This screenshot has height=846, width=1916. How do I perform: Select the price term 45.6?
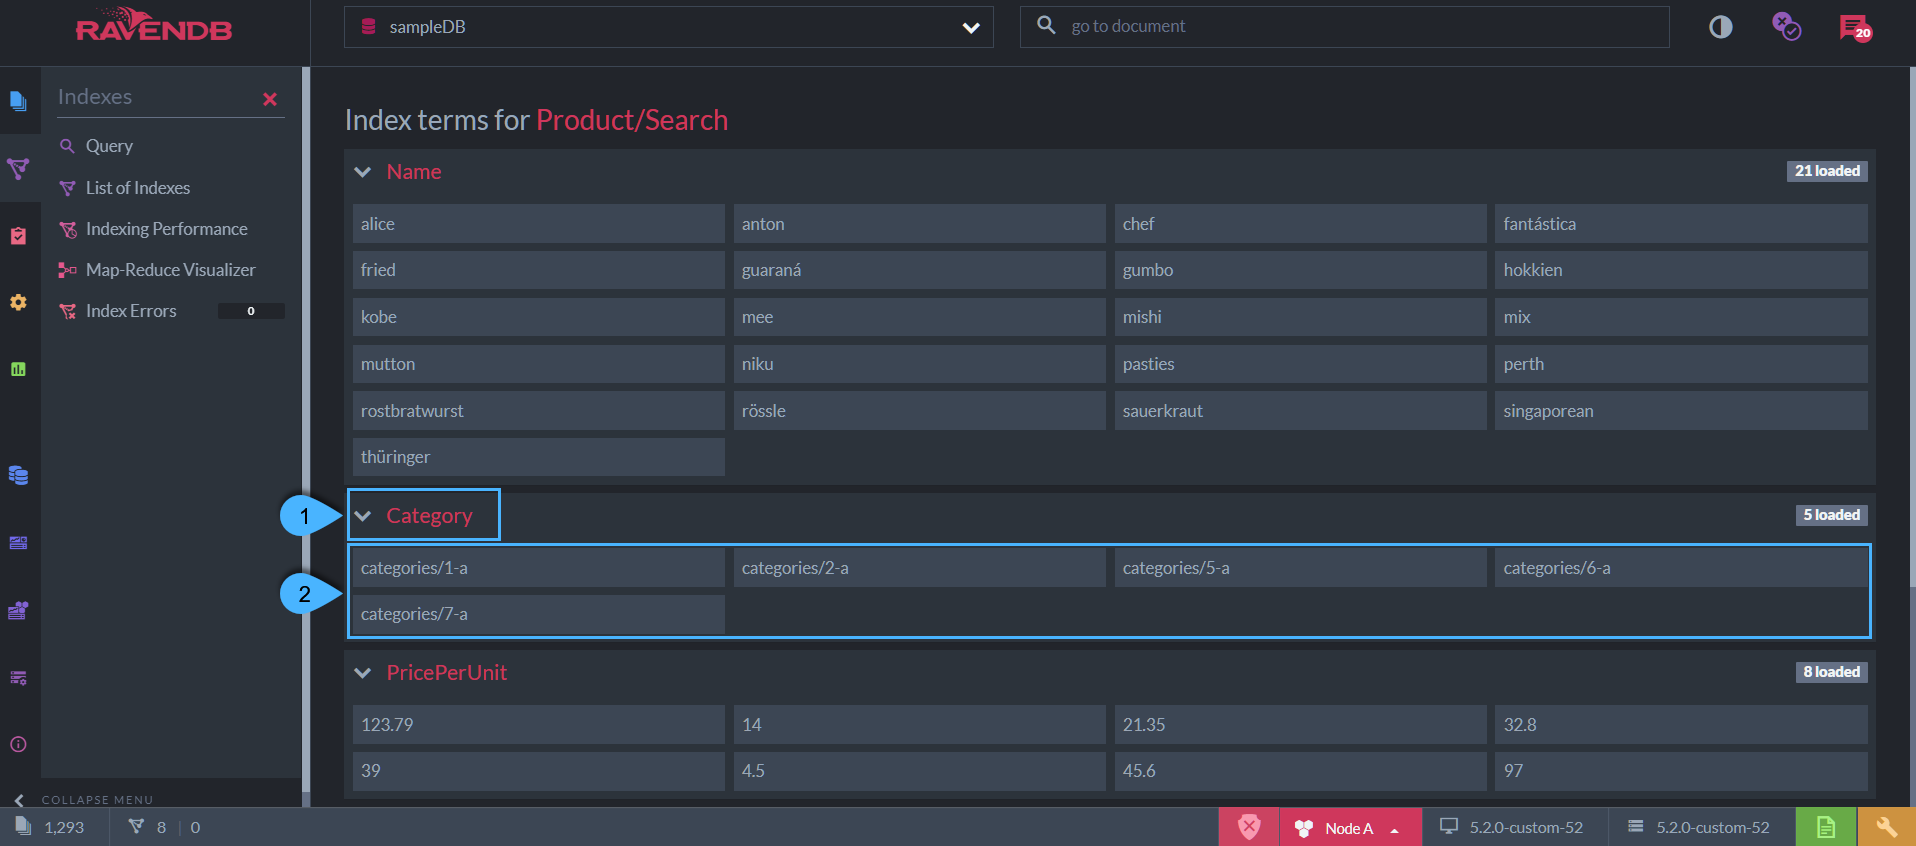click(x=1301, y=771)
